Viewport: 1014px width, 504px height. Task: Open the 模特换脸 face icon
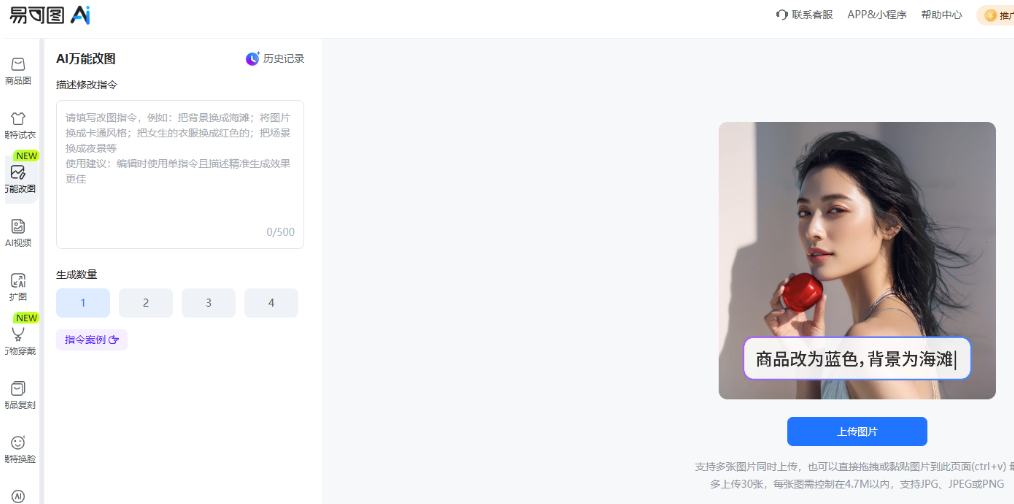18,443
